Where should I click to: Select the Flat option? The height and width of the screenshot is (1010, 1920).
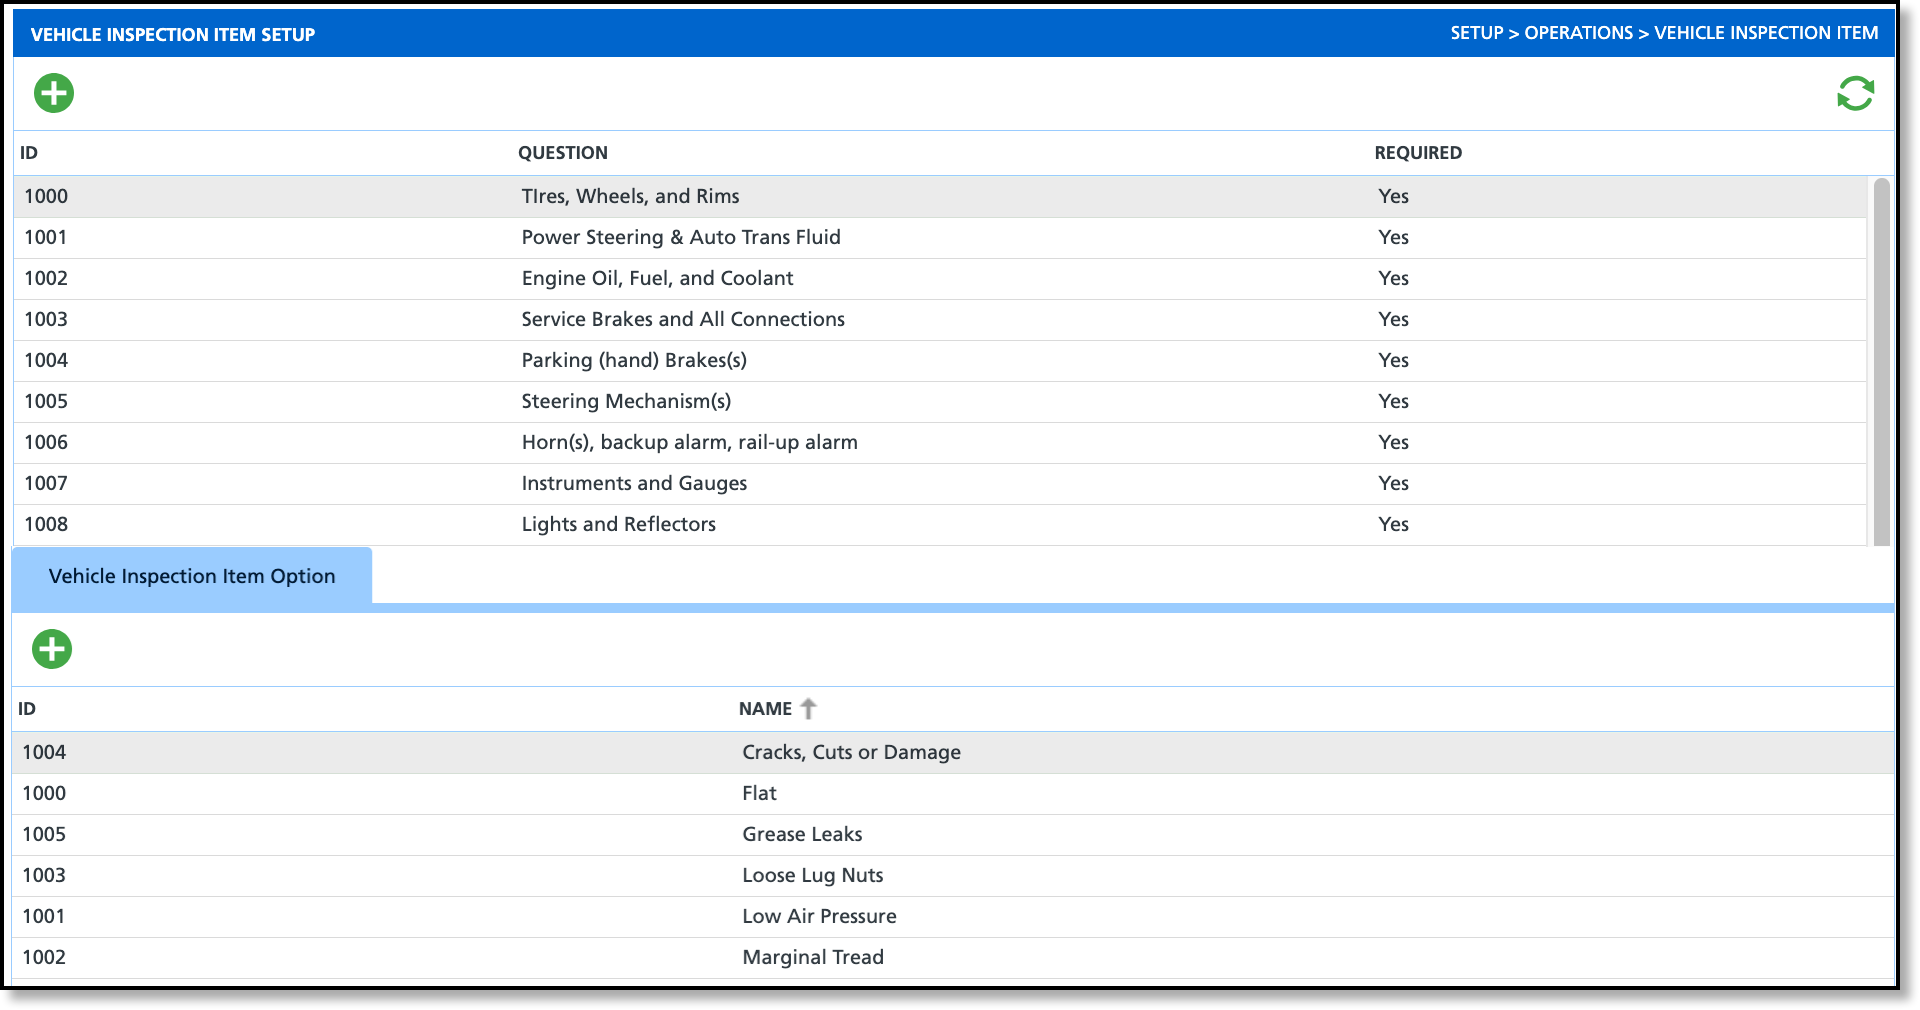tap(953, 794)
